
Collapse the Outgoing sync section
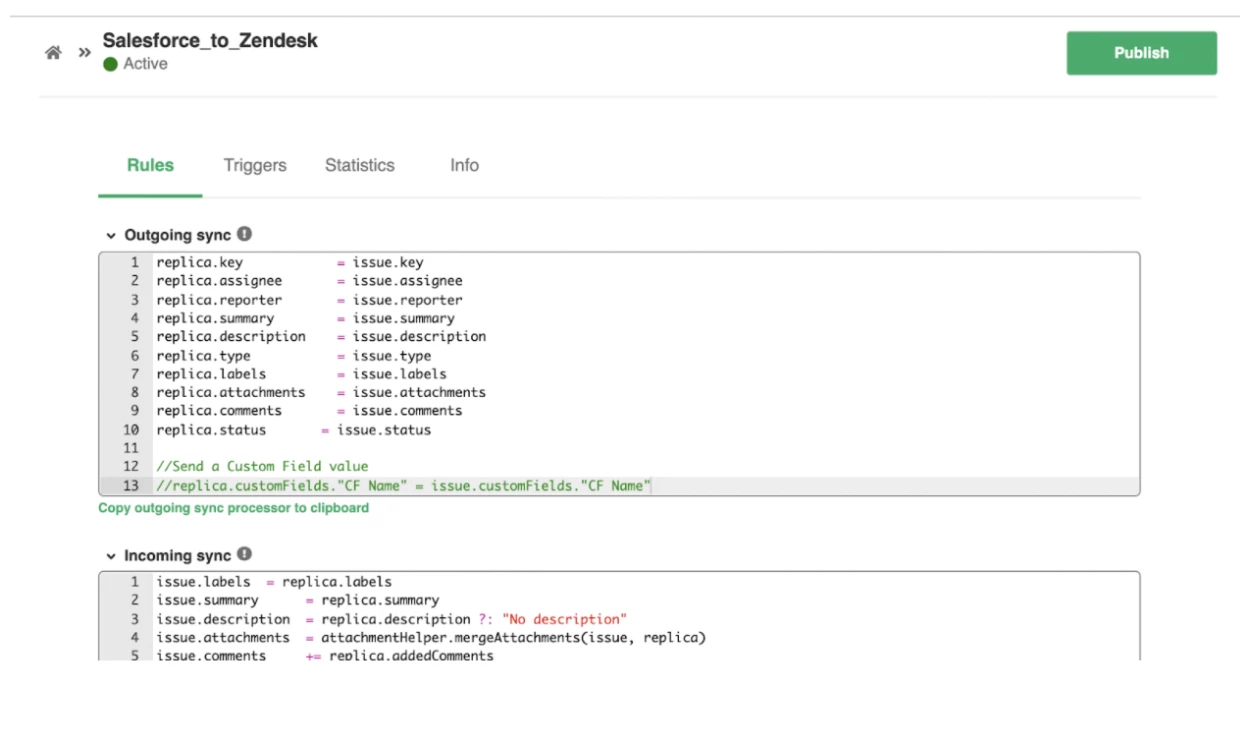pyautogui.click(x=111, y=236)
